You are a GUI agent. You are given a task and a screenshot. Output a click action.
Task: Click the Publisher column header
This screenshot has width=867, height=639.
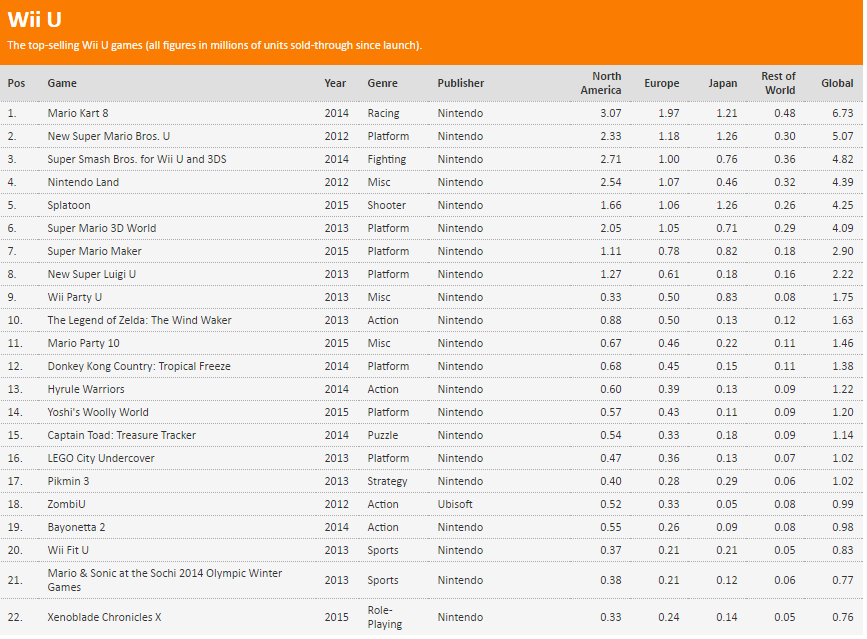point(461,83)
